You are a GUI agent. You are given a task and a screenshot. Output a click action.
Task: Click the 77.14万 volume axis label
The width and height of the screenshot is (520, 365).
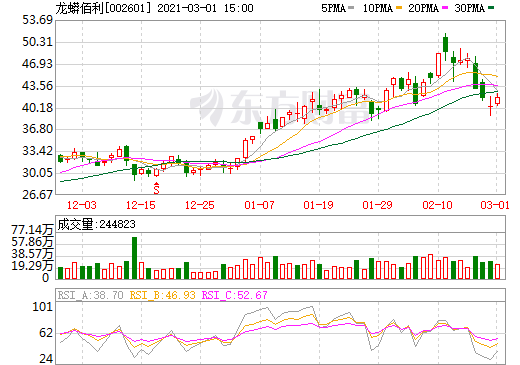coord(32,229)
